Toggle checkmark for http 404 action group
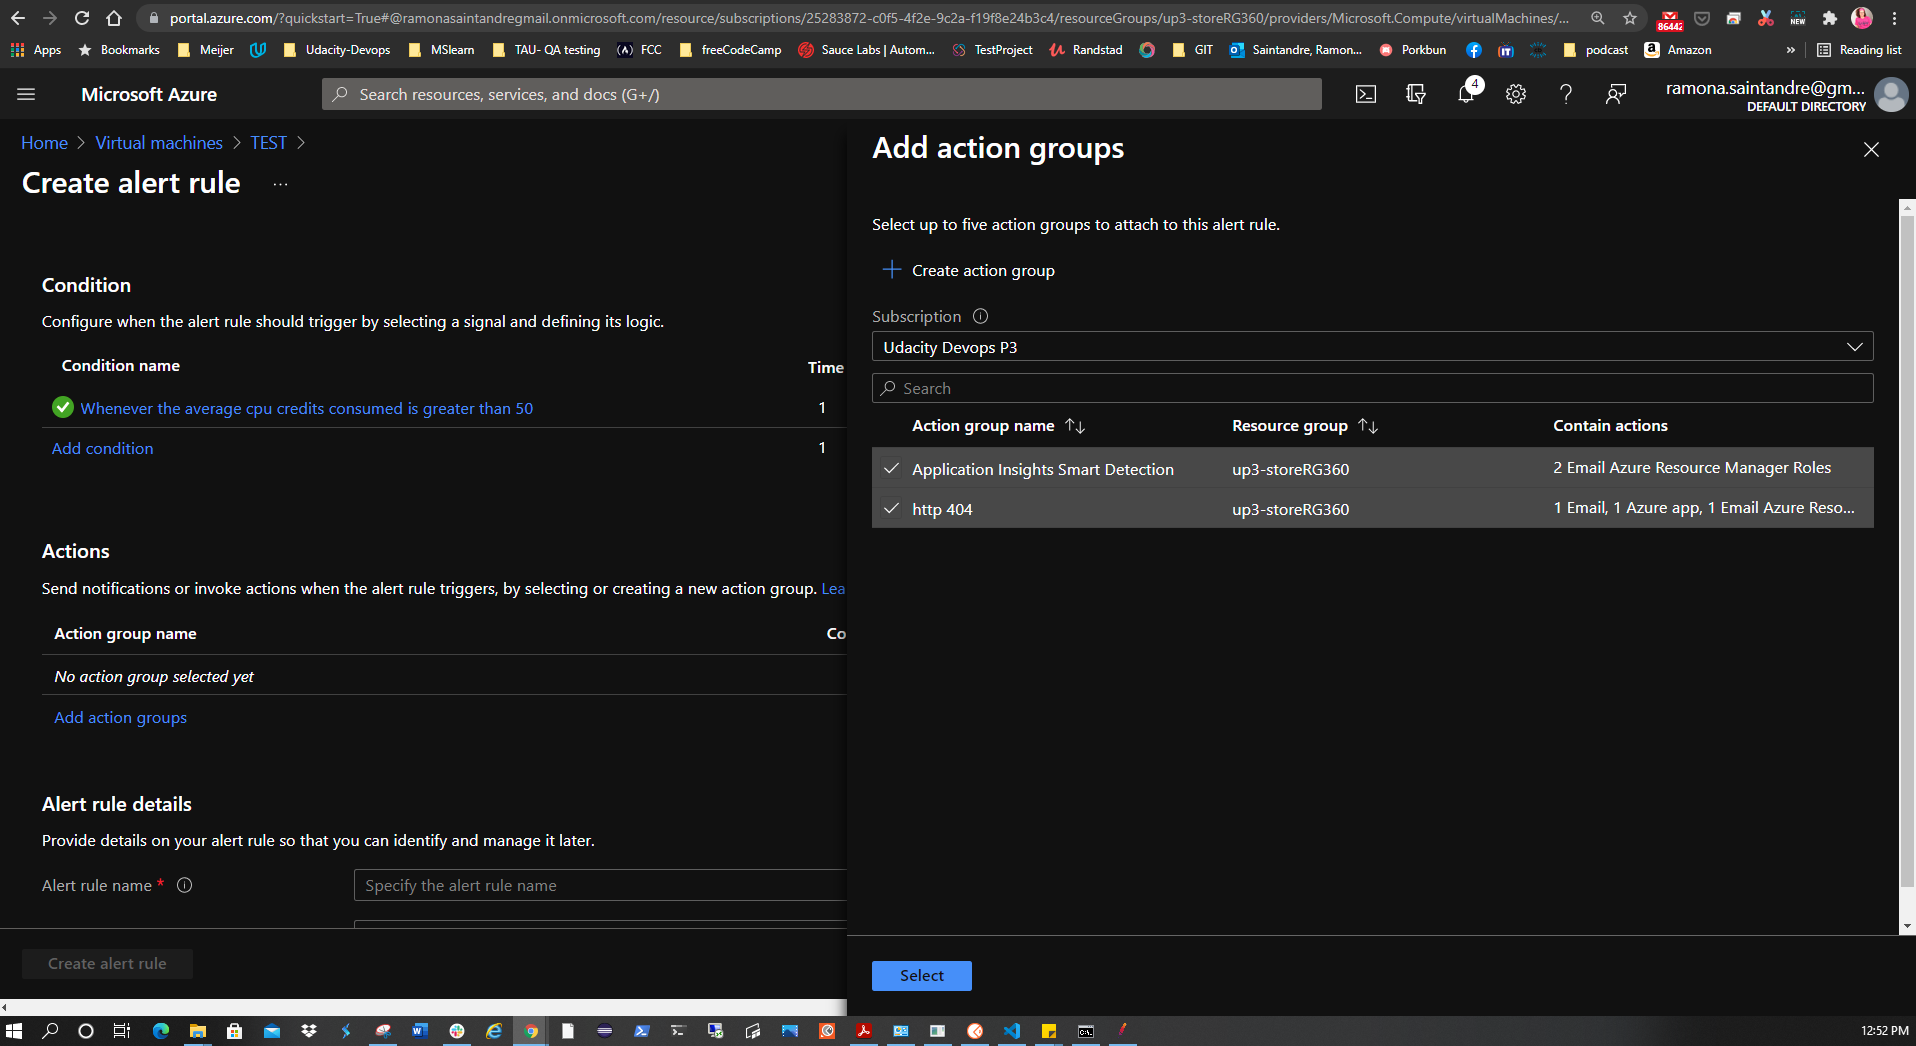1916x1046 pixels. point(891,508)
